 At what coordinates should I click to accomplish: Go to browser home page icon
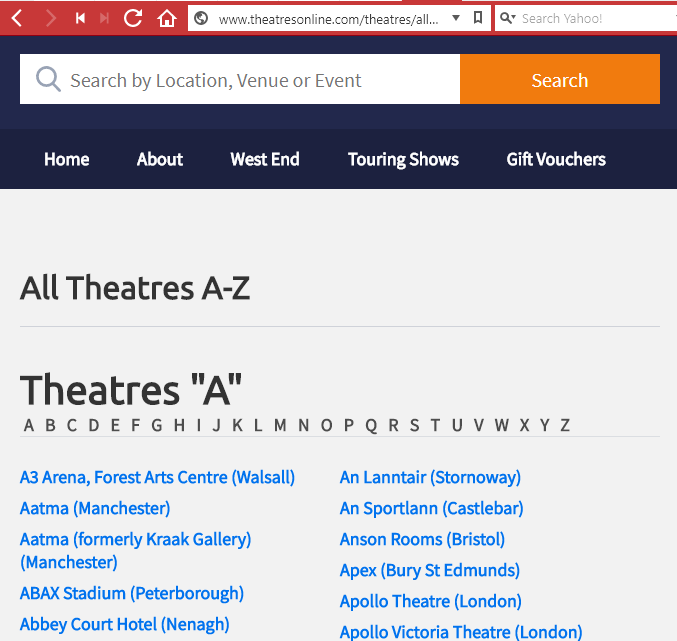[167, 19]
